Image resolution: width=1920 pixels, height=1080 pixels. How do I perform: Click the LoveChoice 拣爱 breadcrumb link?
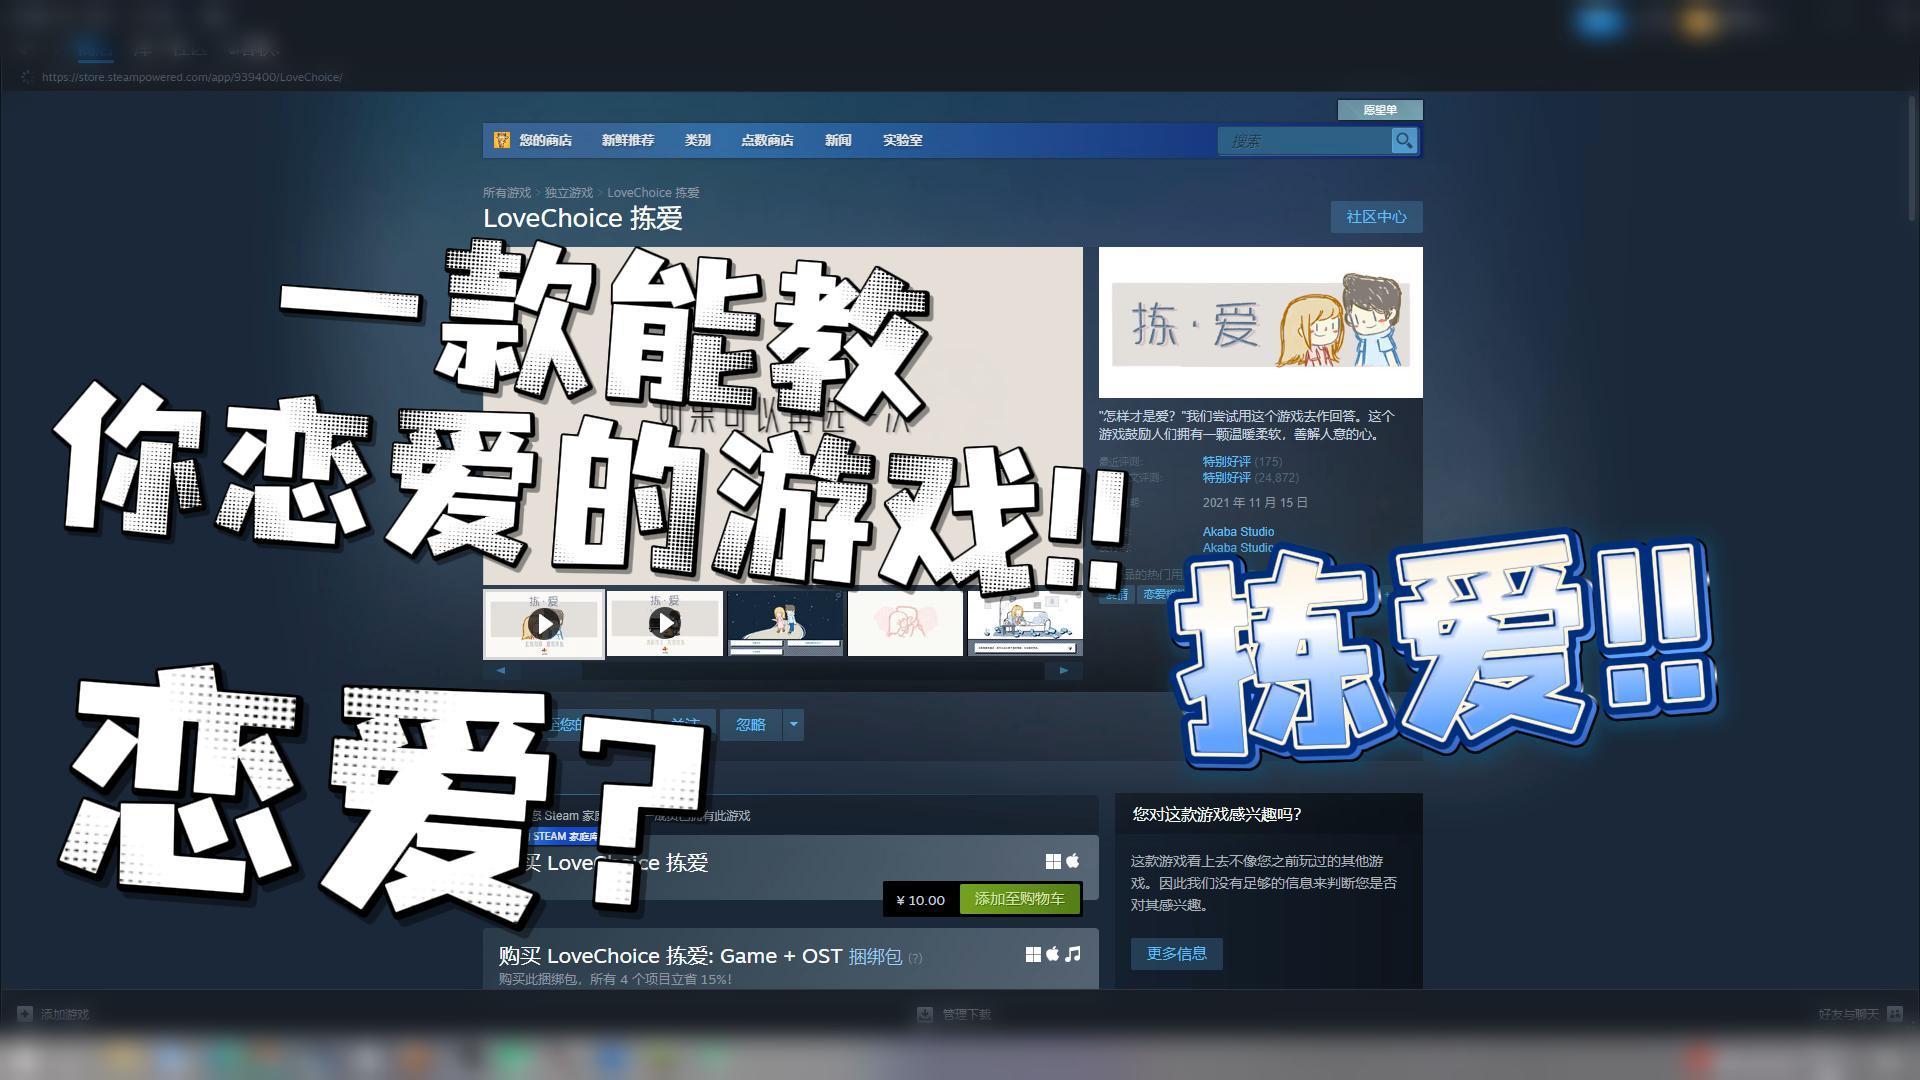coord(653,193)
